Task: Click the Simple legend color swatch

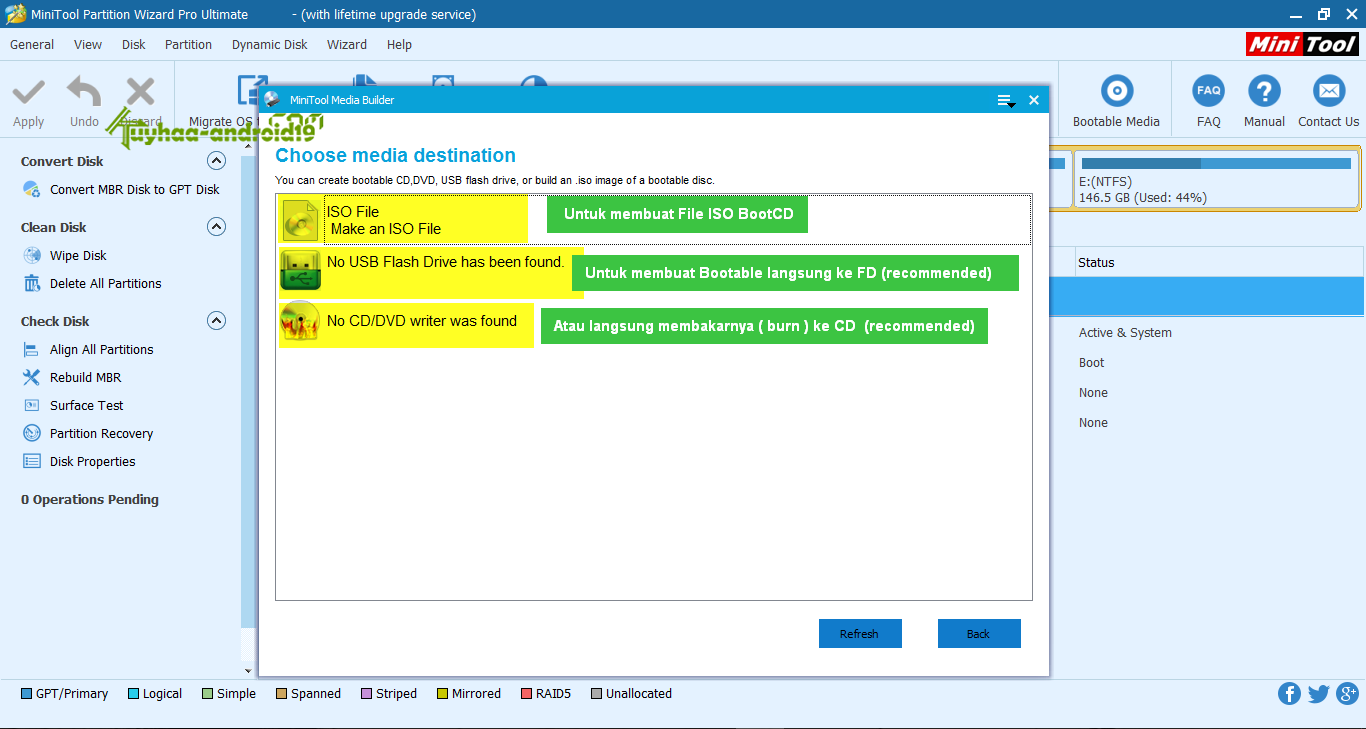Action: point(207,693)
